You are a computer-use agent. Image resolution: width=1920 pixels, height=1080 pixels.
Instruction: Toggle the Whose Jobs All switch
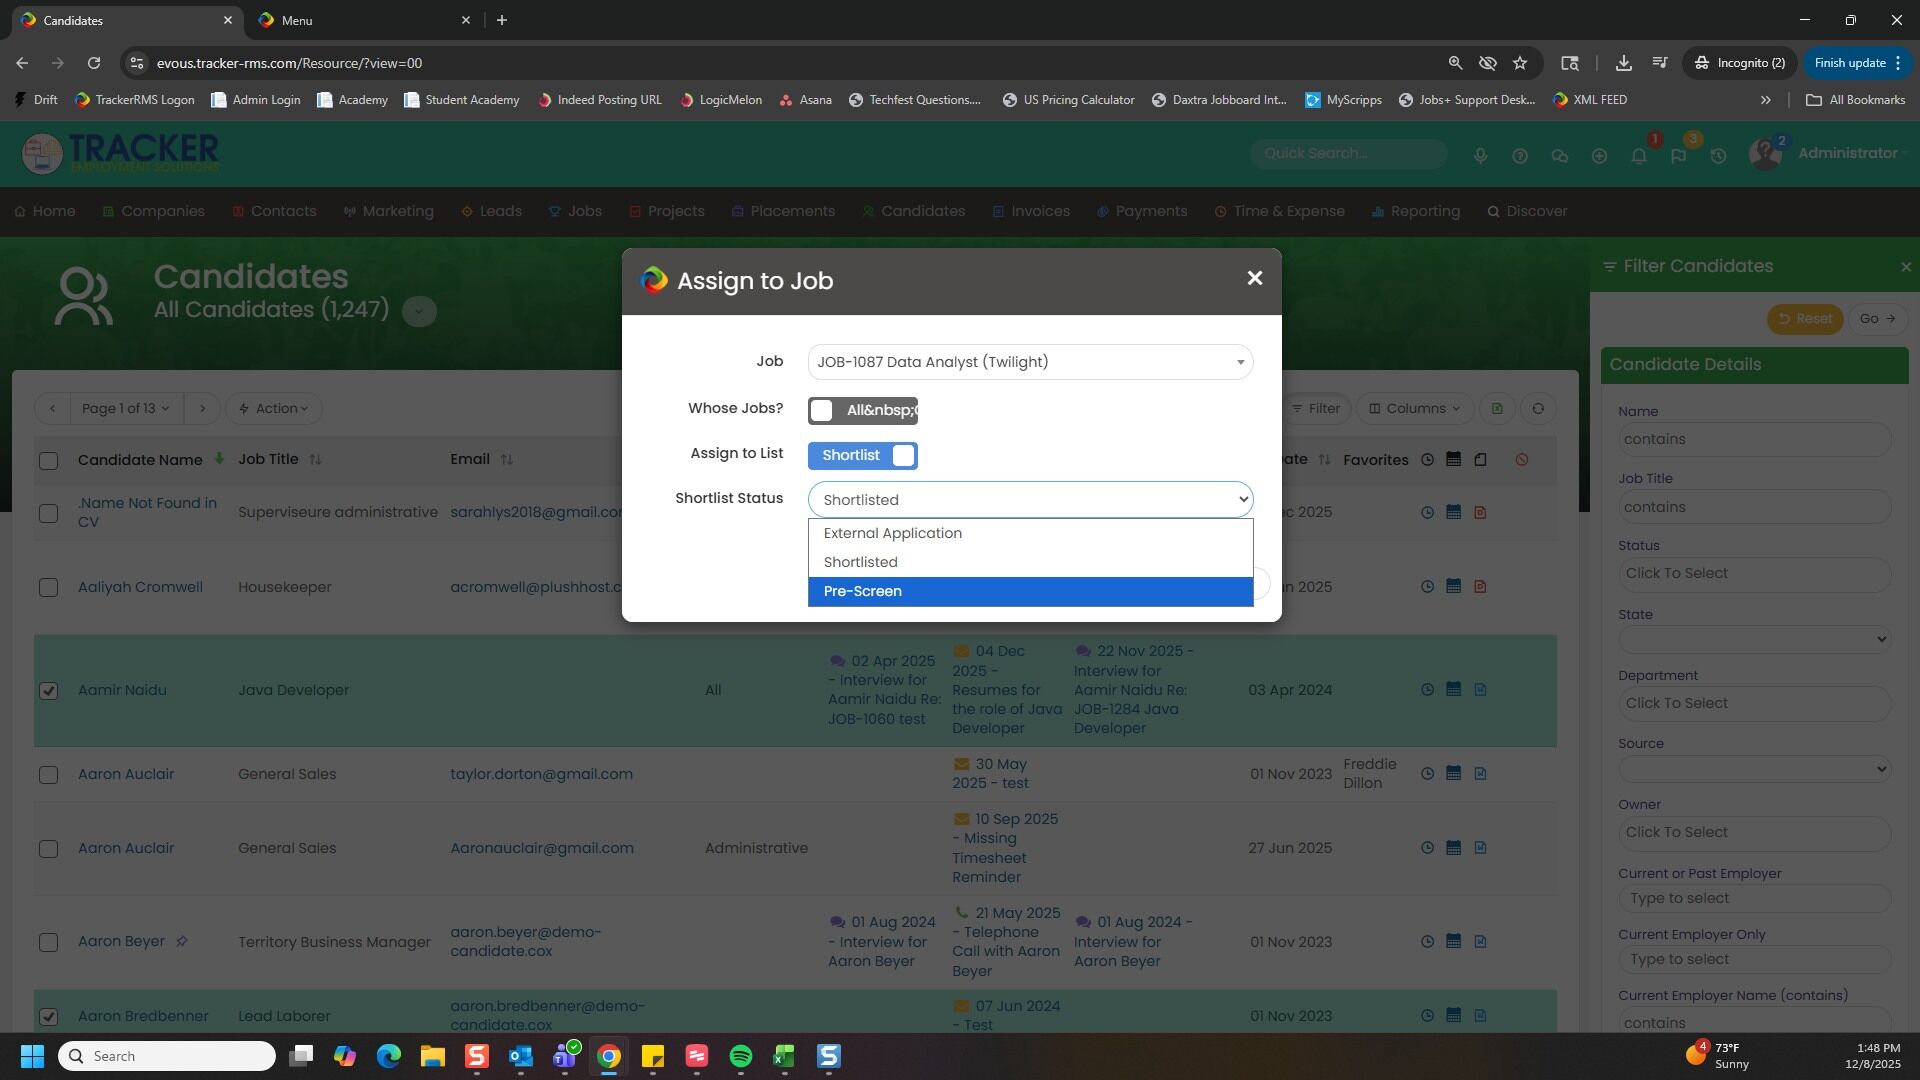pyautogui.click(x=862, y=410)
